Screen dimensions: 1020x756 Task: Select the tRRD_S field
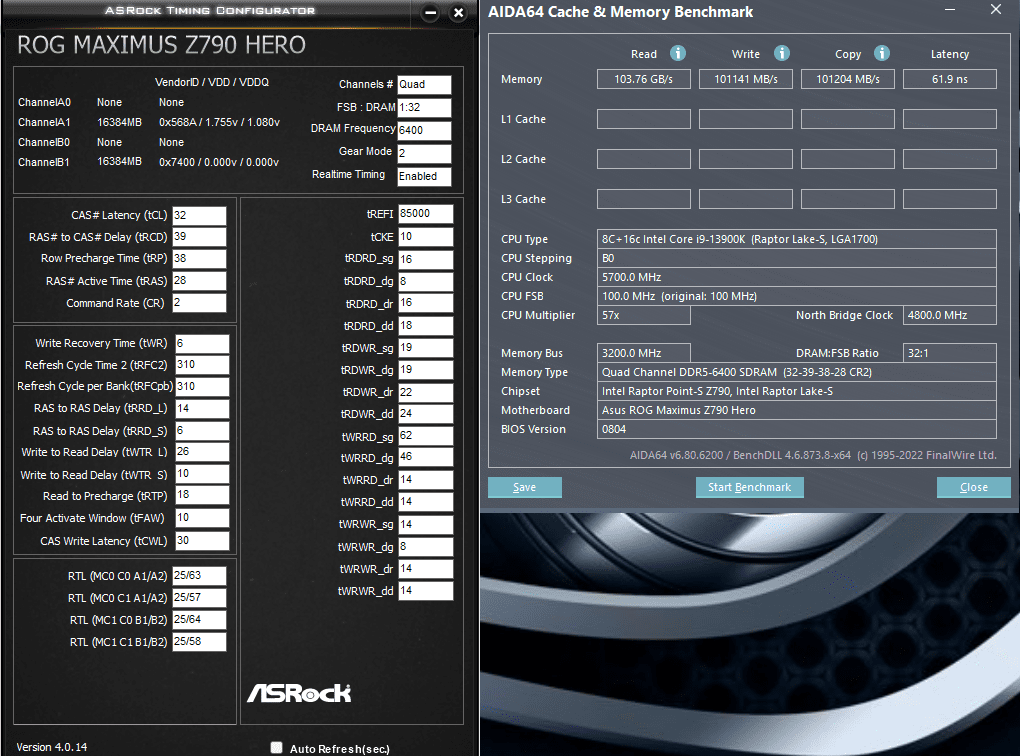click(x=202, y=431)
